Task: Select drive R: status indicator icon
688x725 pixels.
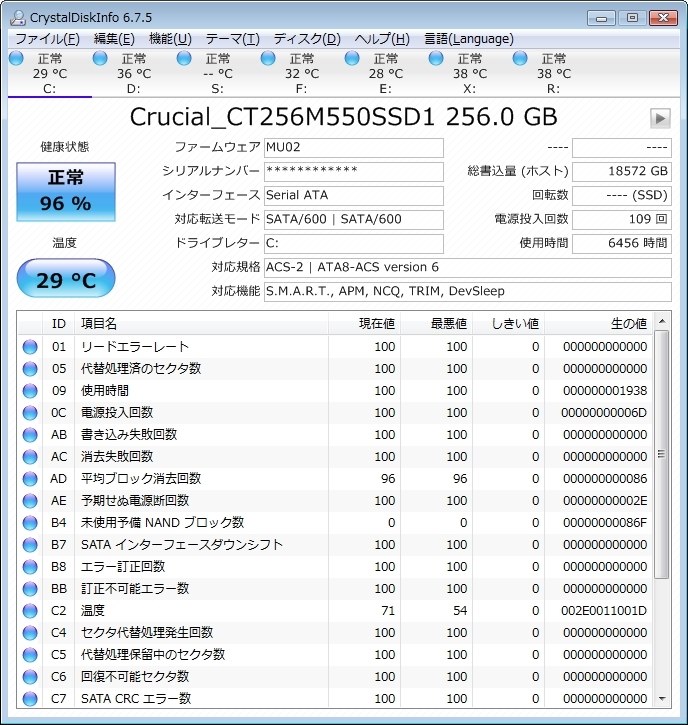Action: (520, 59)
